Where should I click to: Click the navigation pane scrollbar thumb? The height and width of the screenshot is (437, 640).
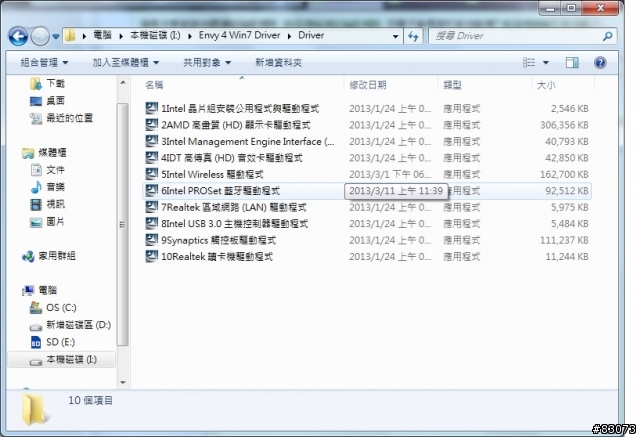click(122, 224)
